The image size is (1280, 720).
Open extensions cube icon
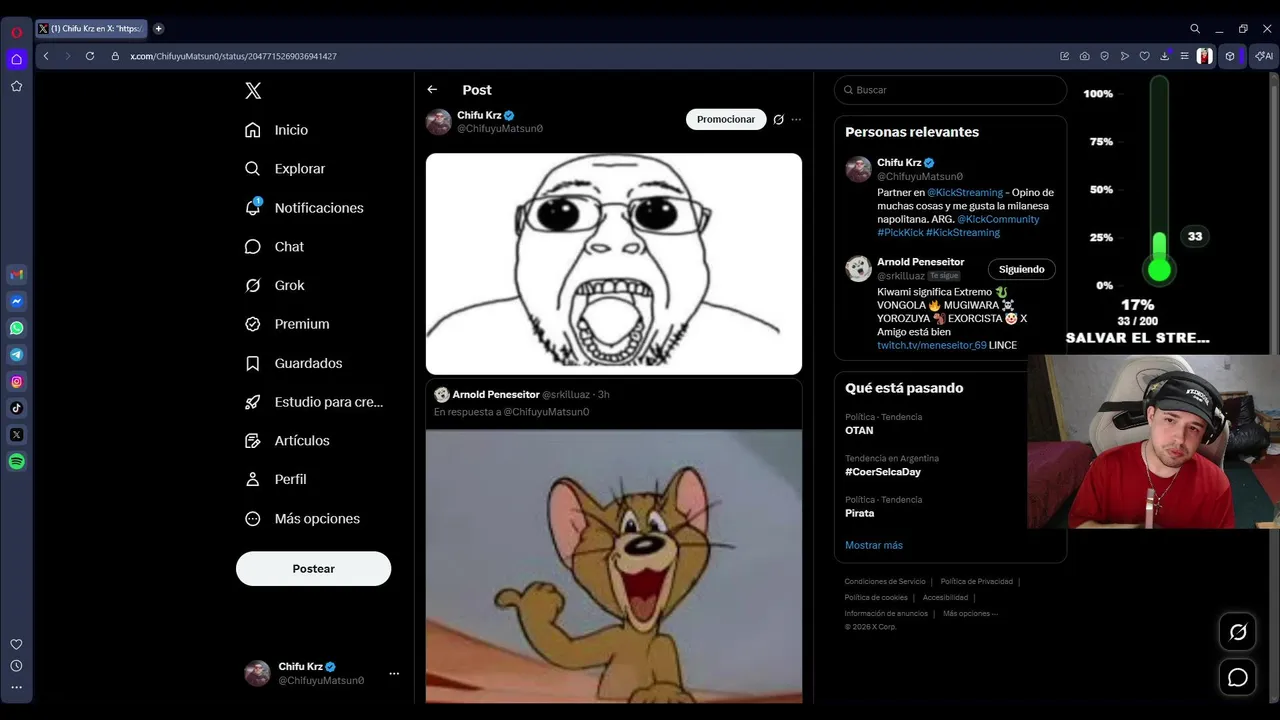1230,56
